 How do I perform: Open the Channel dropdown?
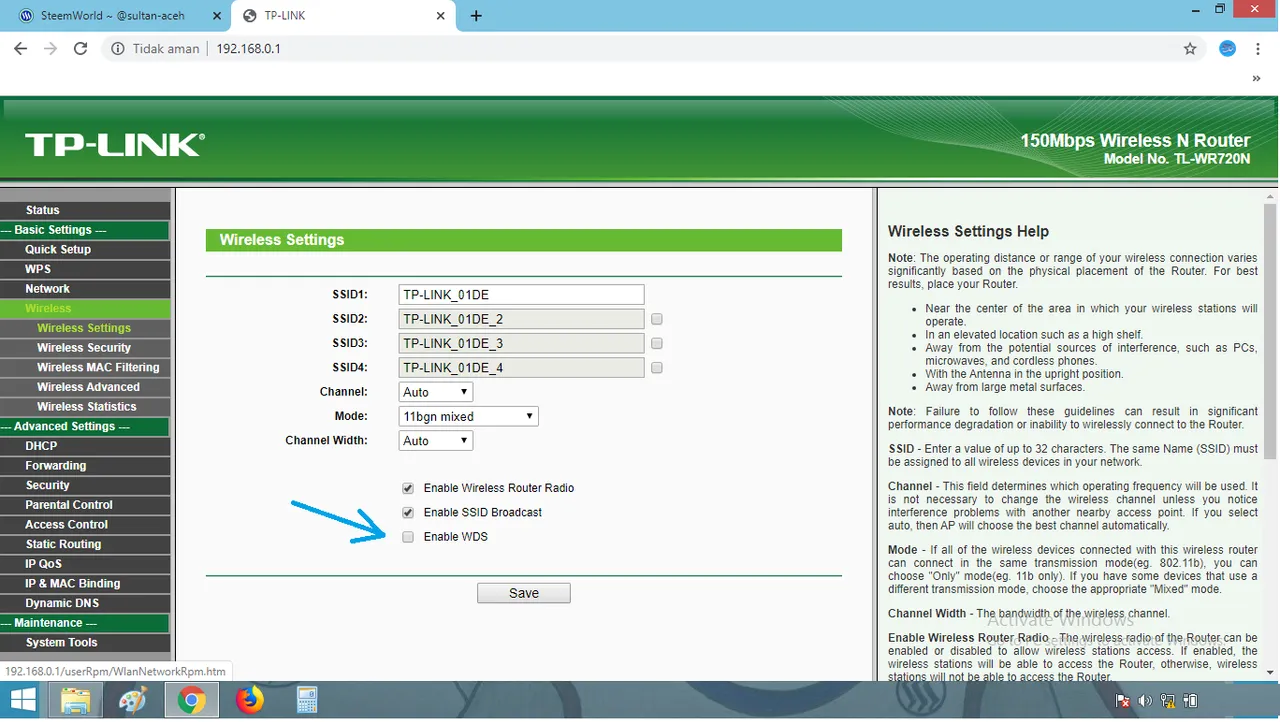(435, 392)
